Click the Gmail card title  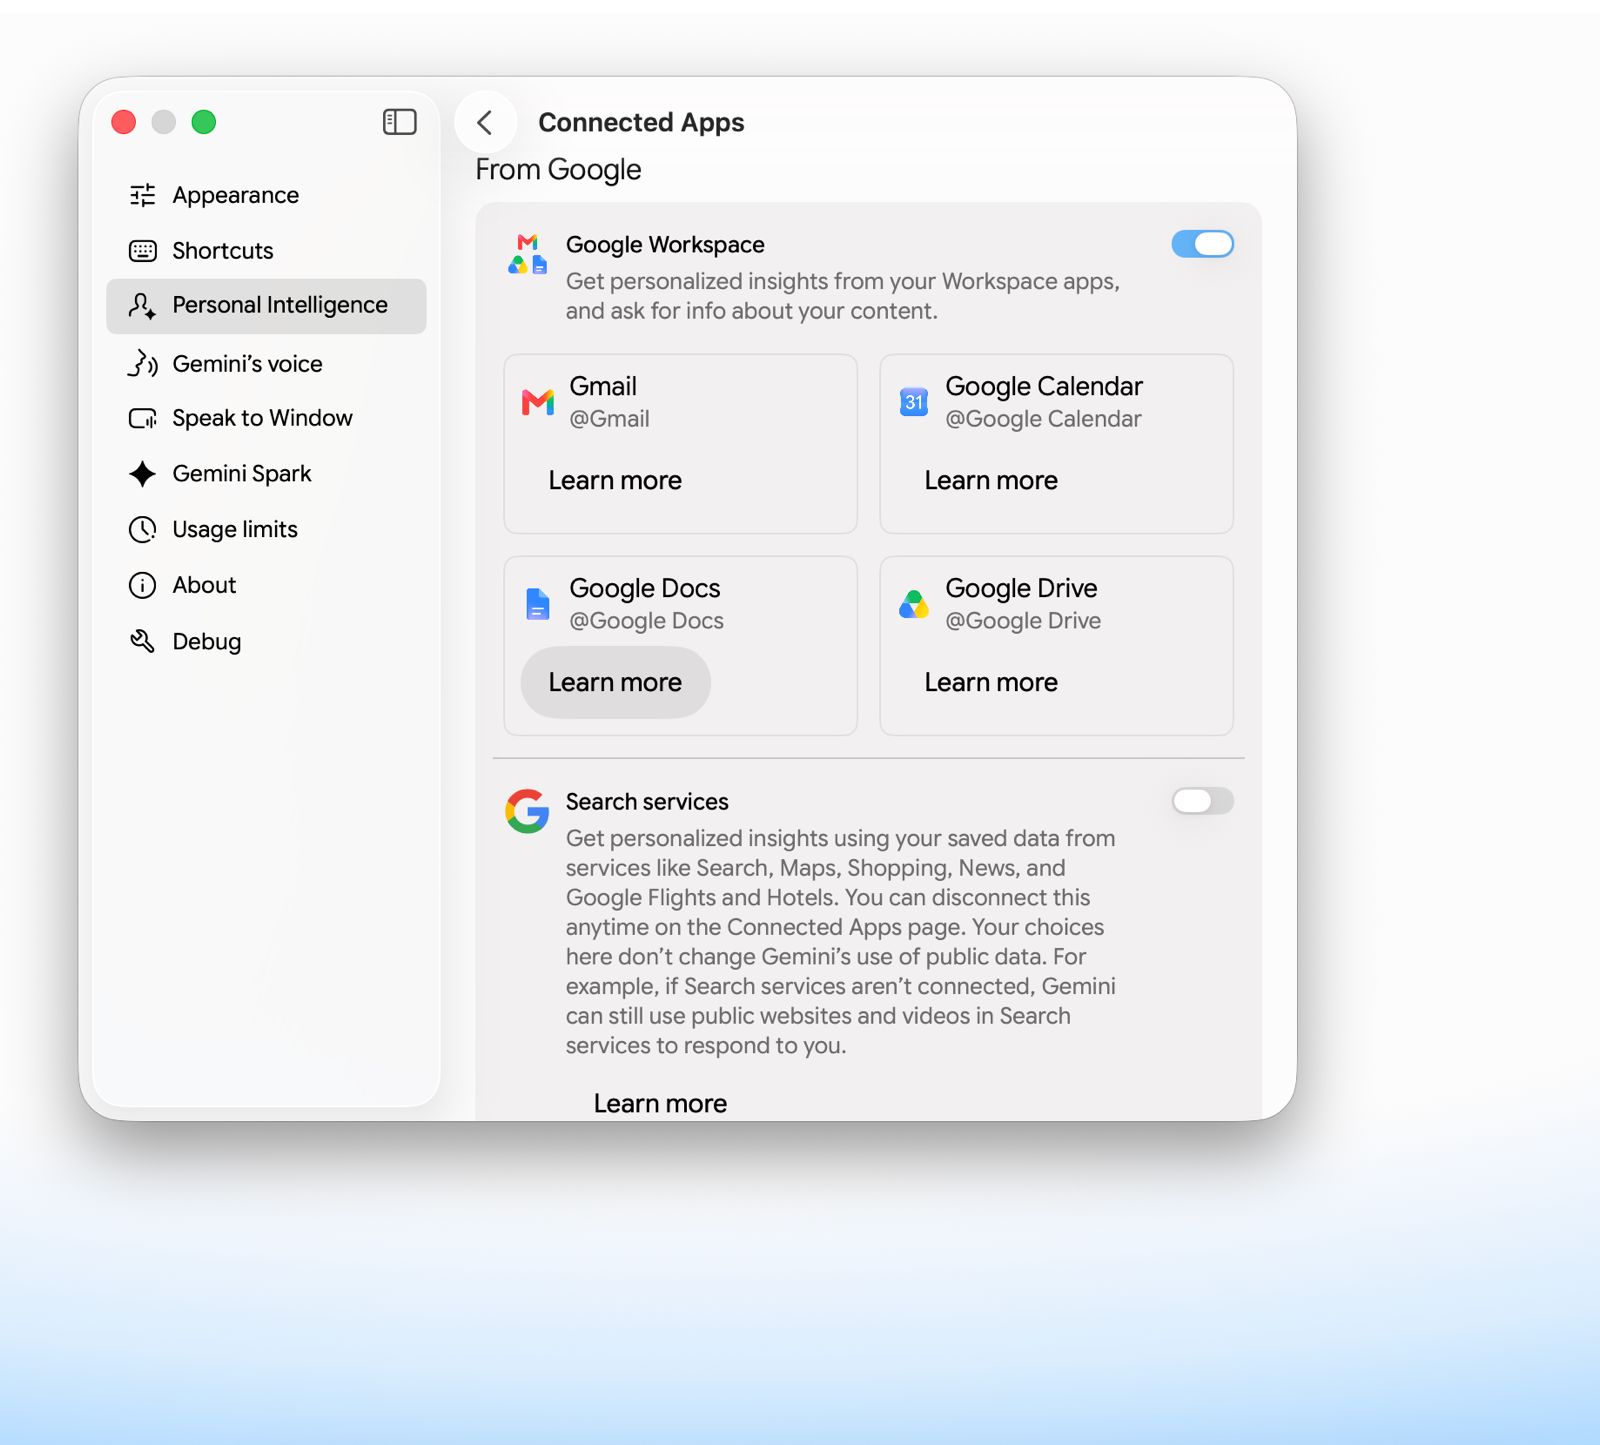click(603, 387)
